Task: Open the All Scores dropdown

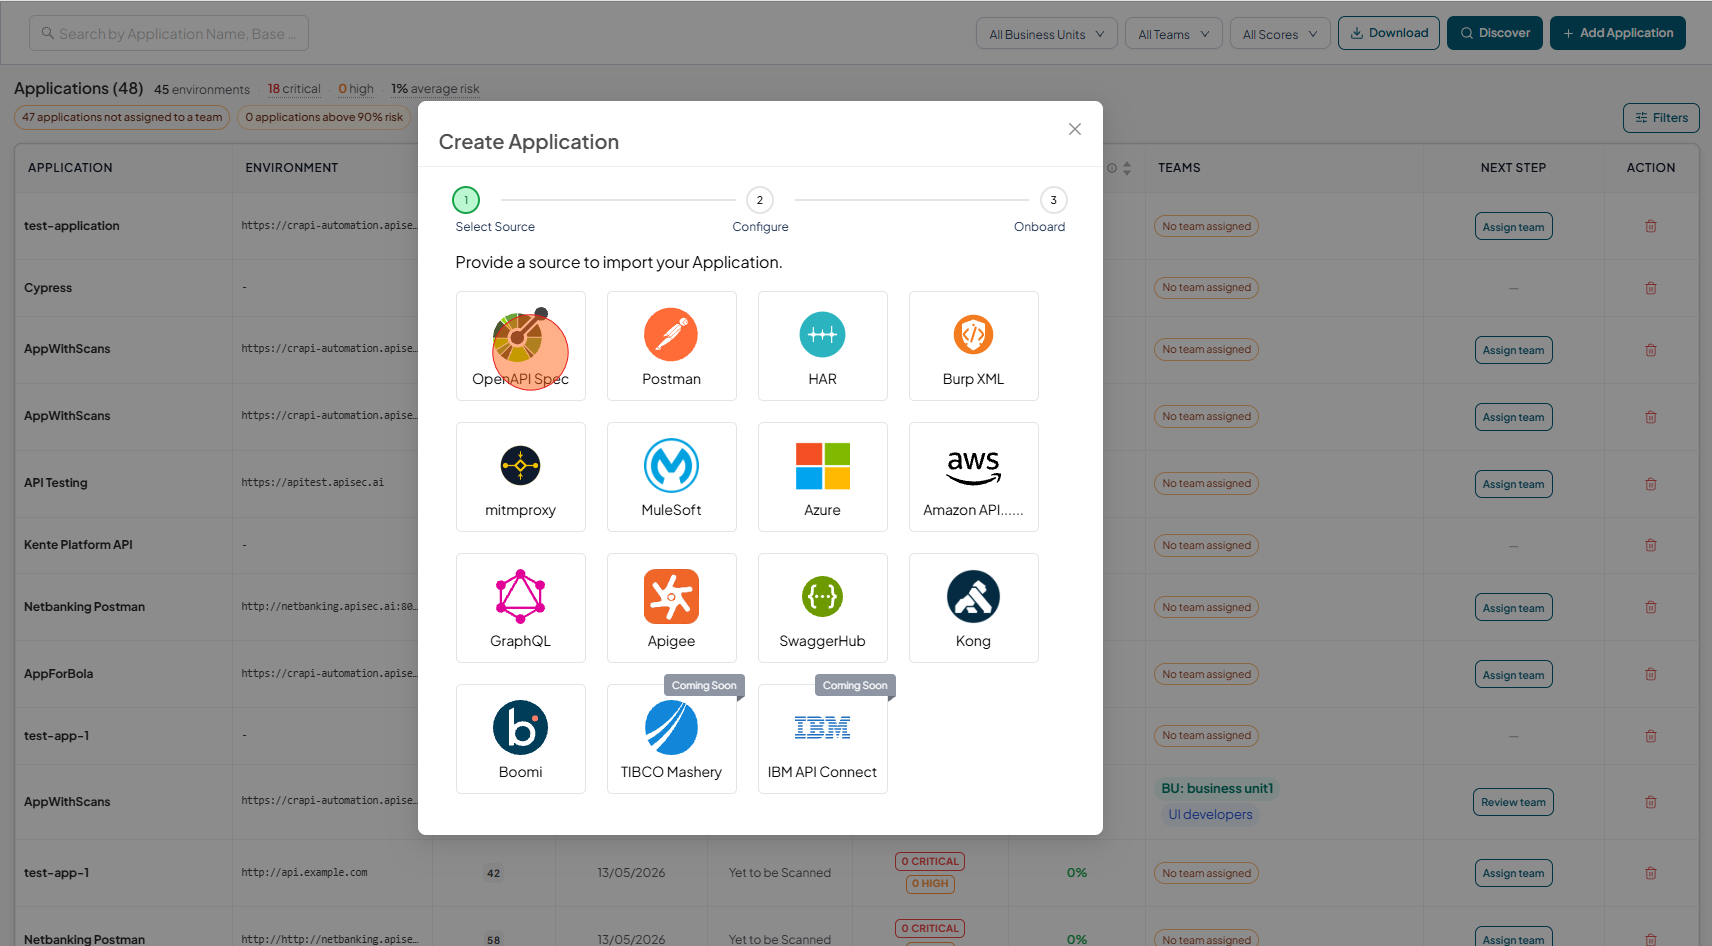Action: pos(1280,34)
